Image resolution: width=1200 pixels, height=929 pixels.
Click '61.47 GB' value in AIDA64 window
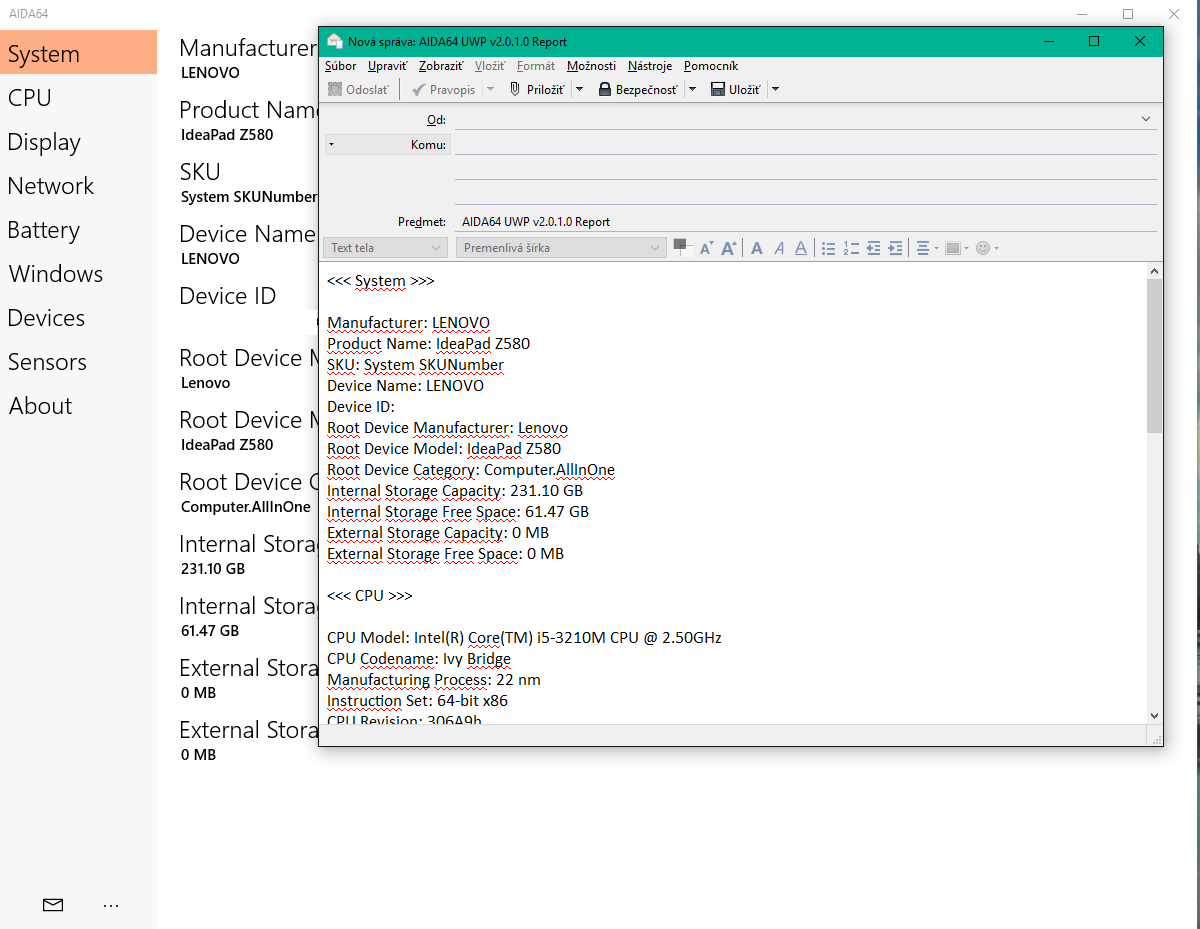pyautogui.click(x=210, y=631)
